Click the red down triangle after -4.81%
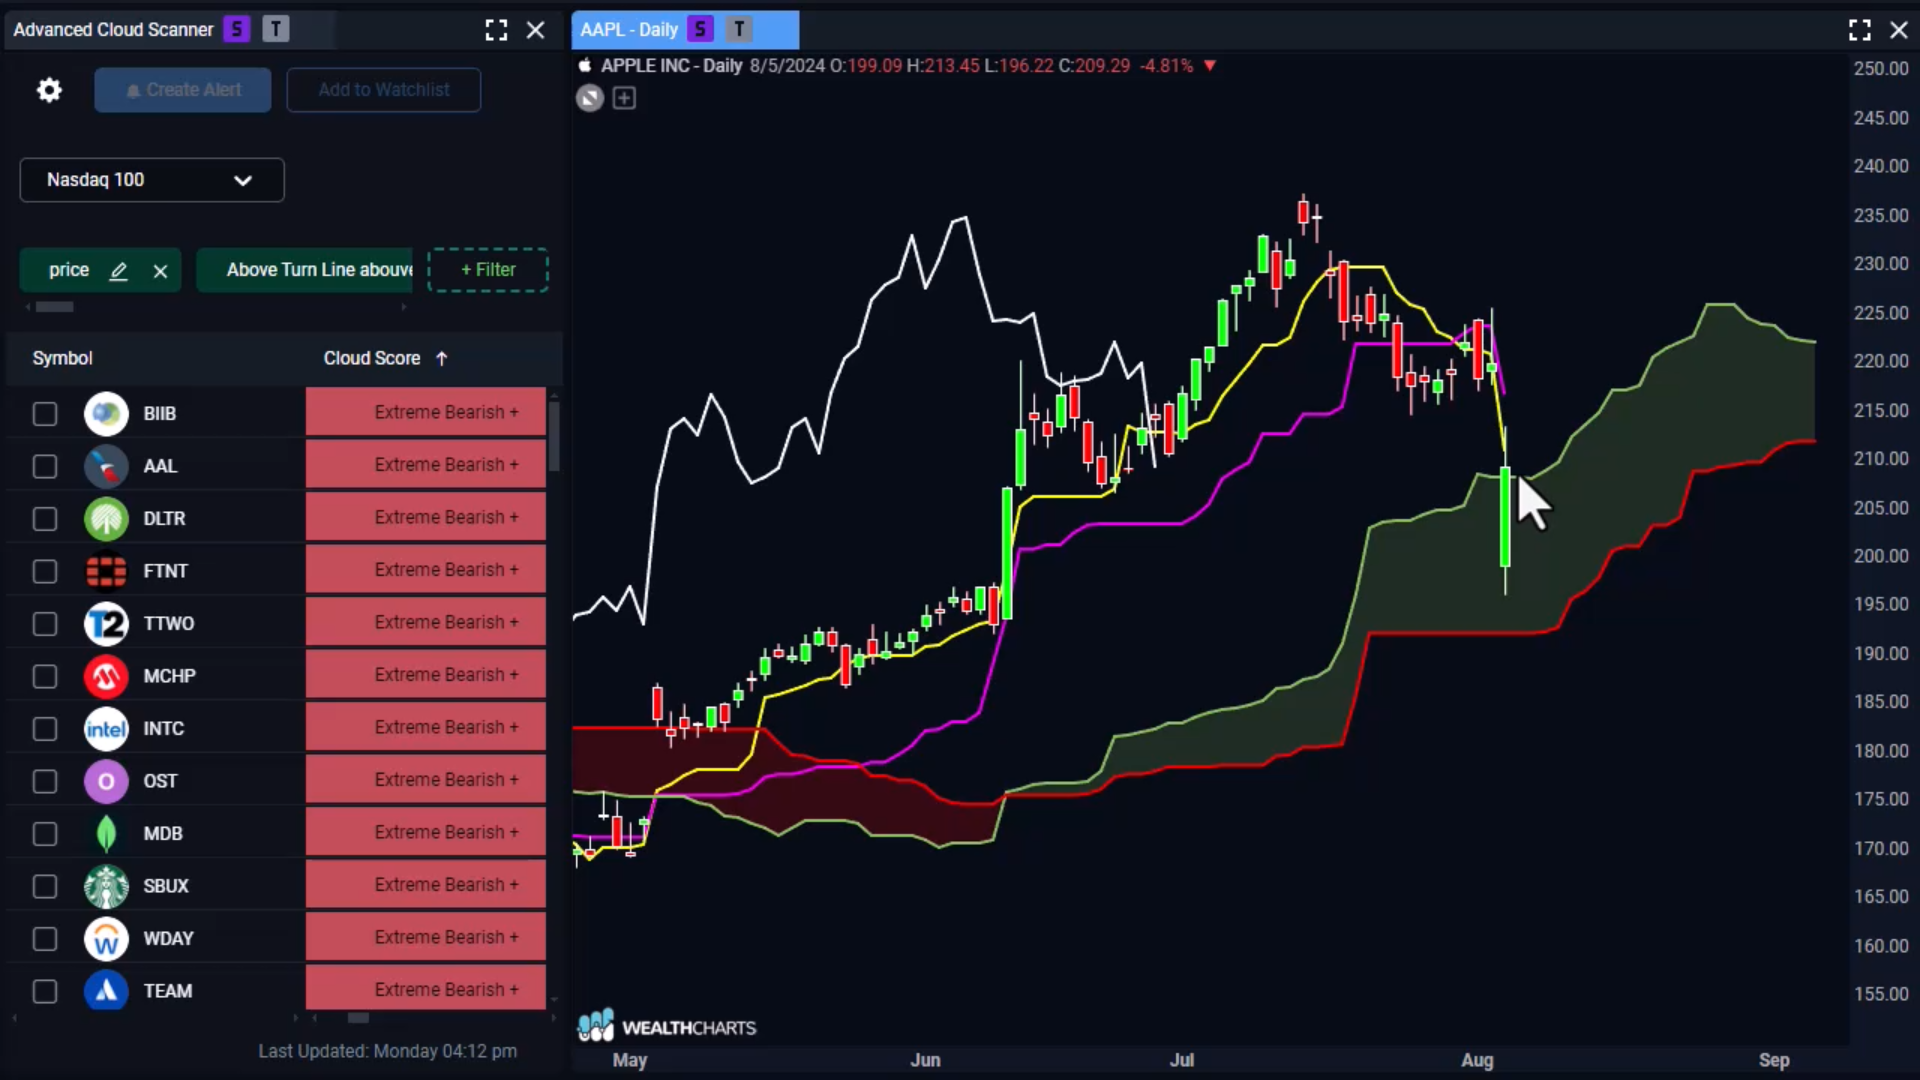This screenshot has height=1080, width=1920. coord(1210,66)
